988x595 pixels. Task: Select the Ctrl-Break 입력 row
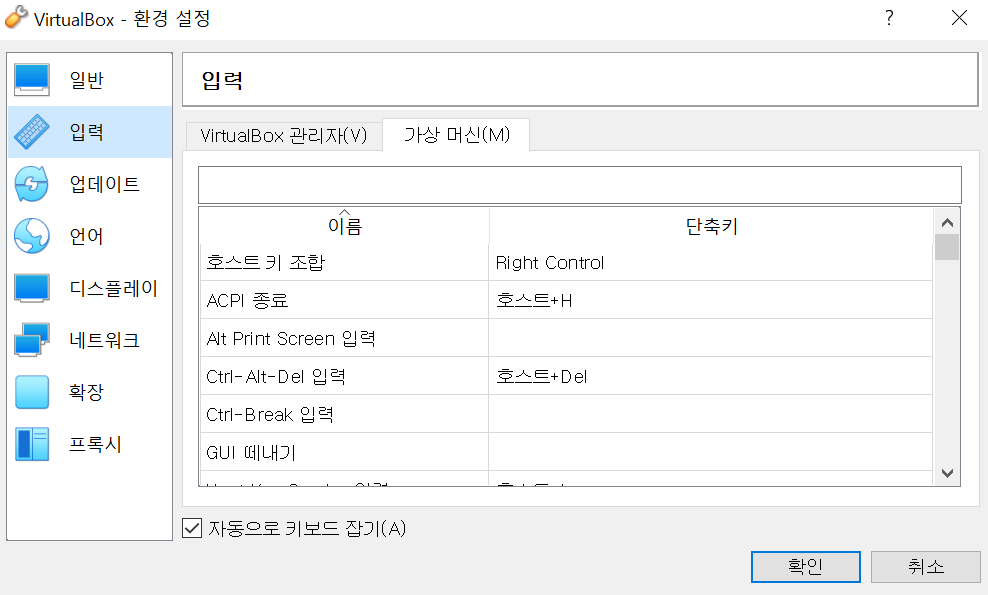point(566,414)
